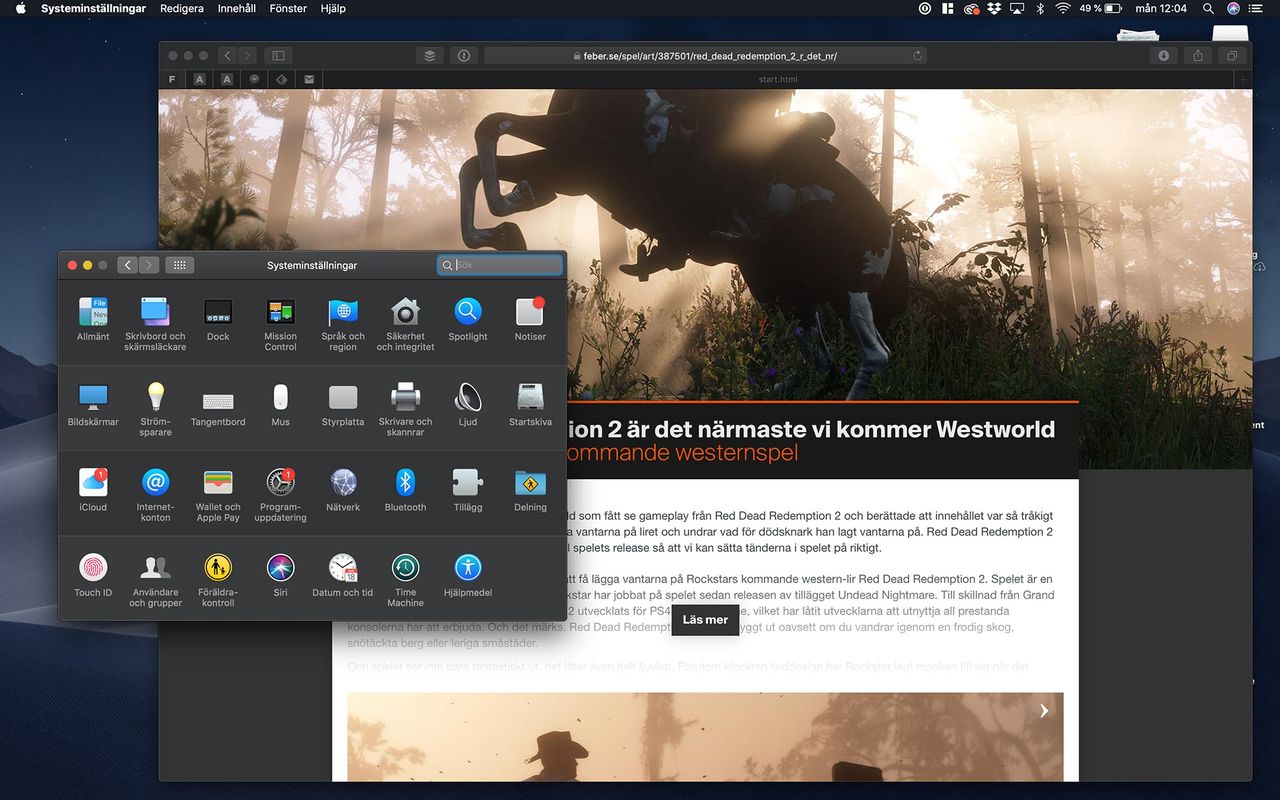Open the Apple menu

pos(20,8)
